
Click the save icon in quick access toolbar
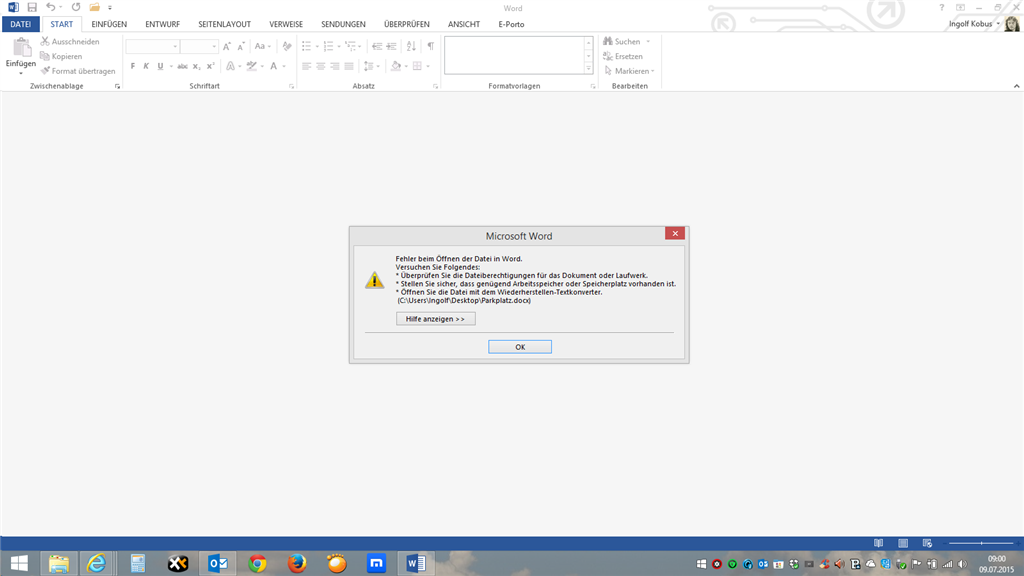click(31, 7)
